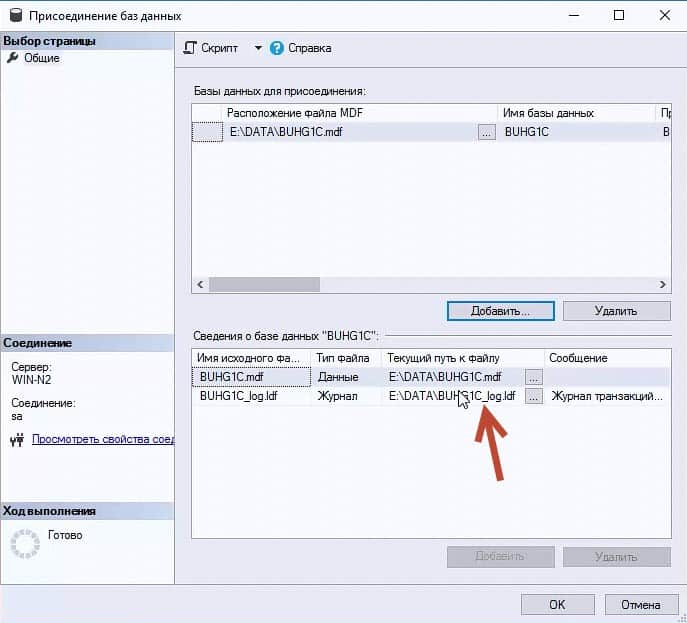687x623 pixels.
Task: Click the upper Удалить button
Action: coord(615,311)
